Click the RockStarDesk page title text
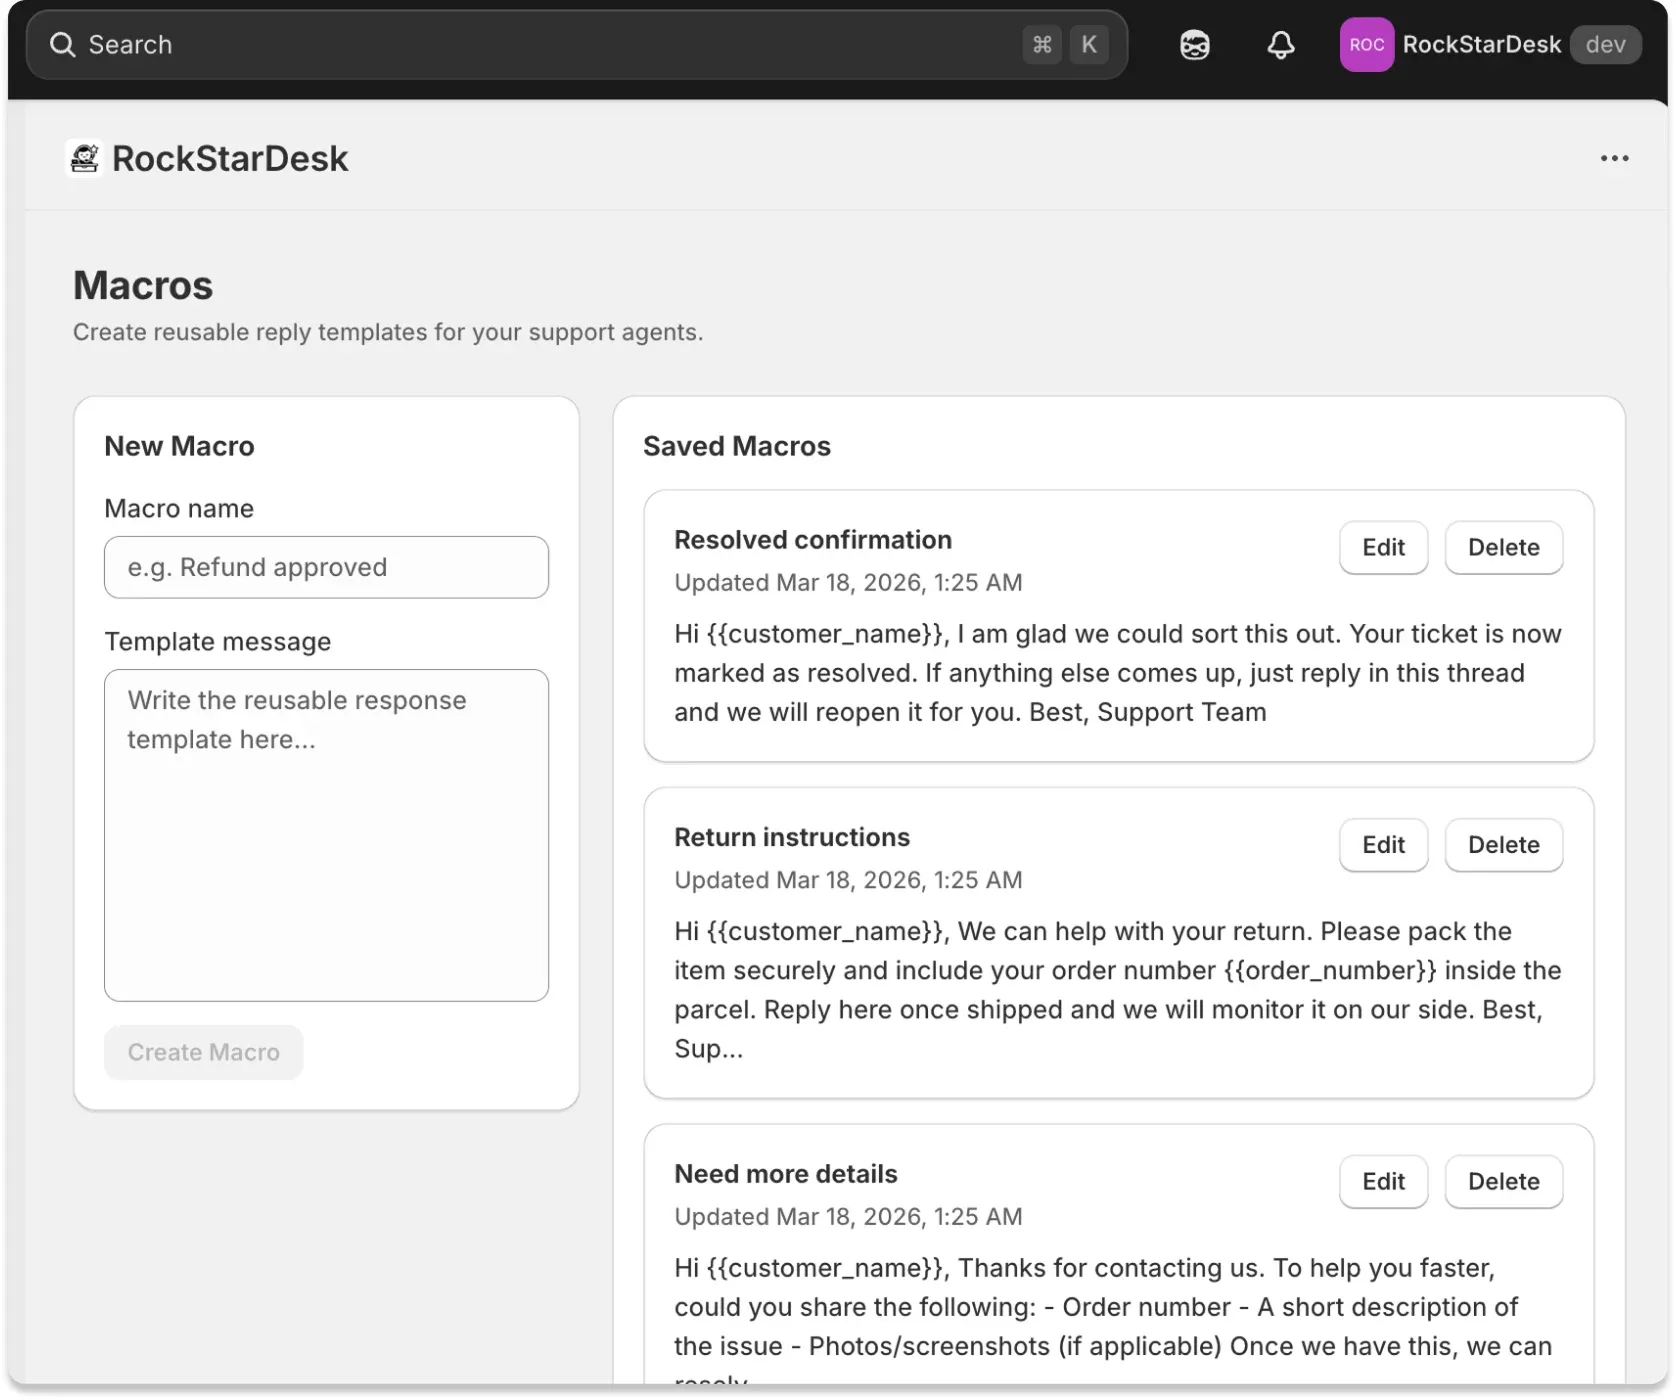Viewport: 1676px width, 1400px height. [230, 158]
